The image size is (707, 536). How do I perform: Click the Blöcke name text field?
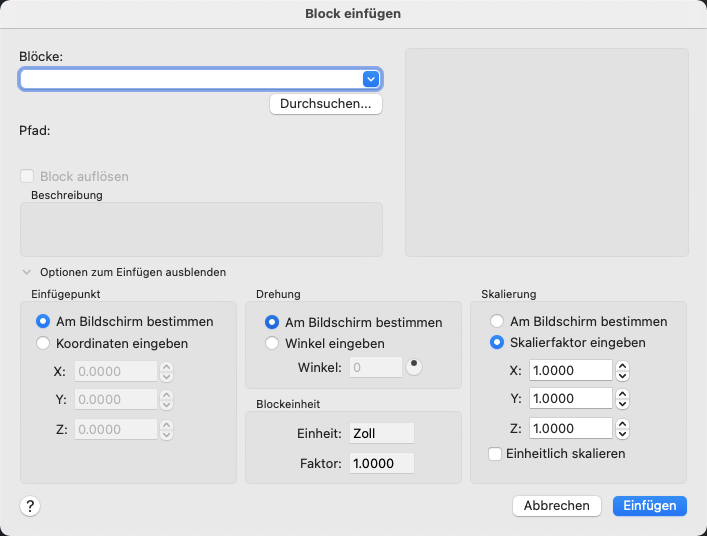click(190, 79)
